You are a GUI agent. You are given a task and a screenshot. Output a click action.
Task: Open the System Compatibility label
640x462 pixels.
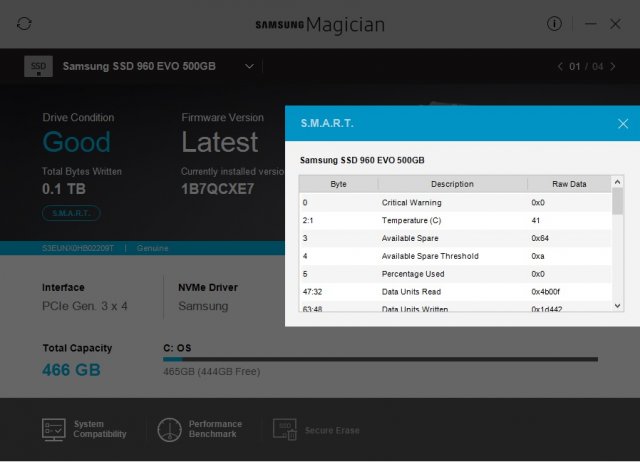pyautogui.click(x=100, y=429)
